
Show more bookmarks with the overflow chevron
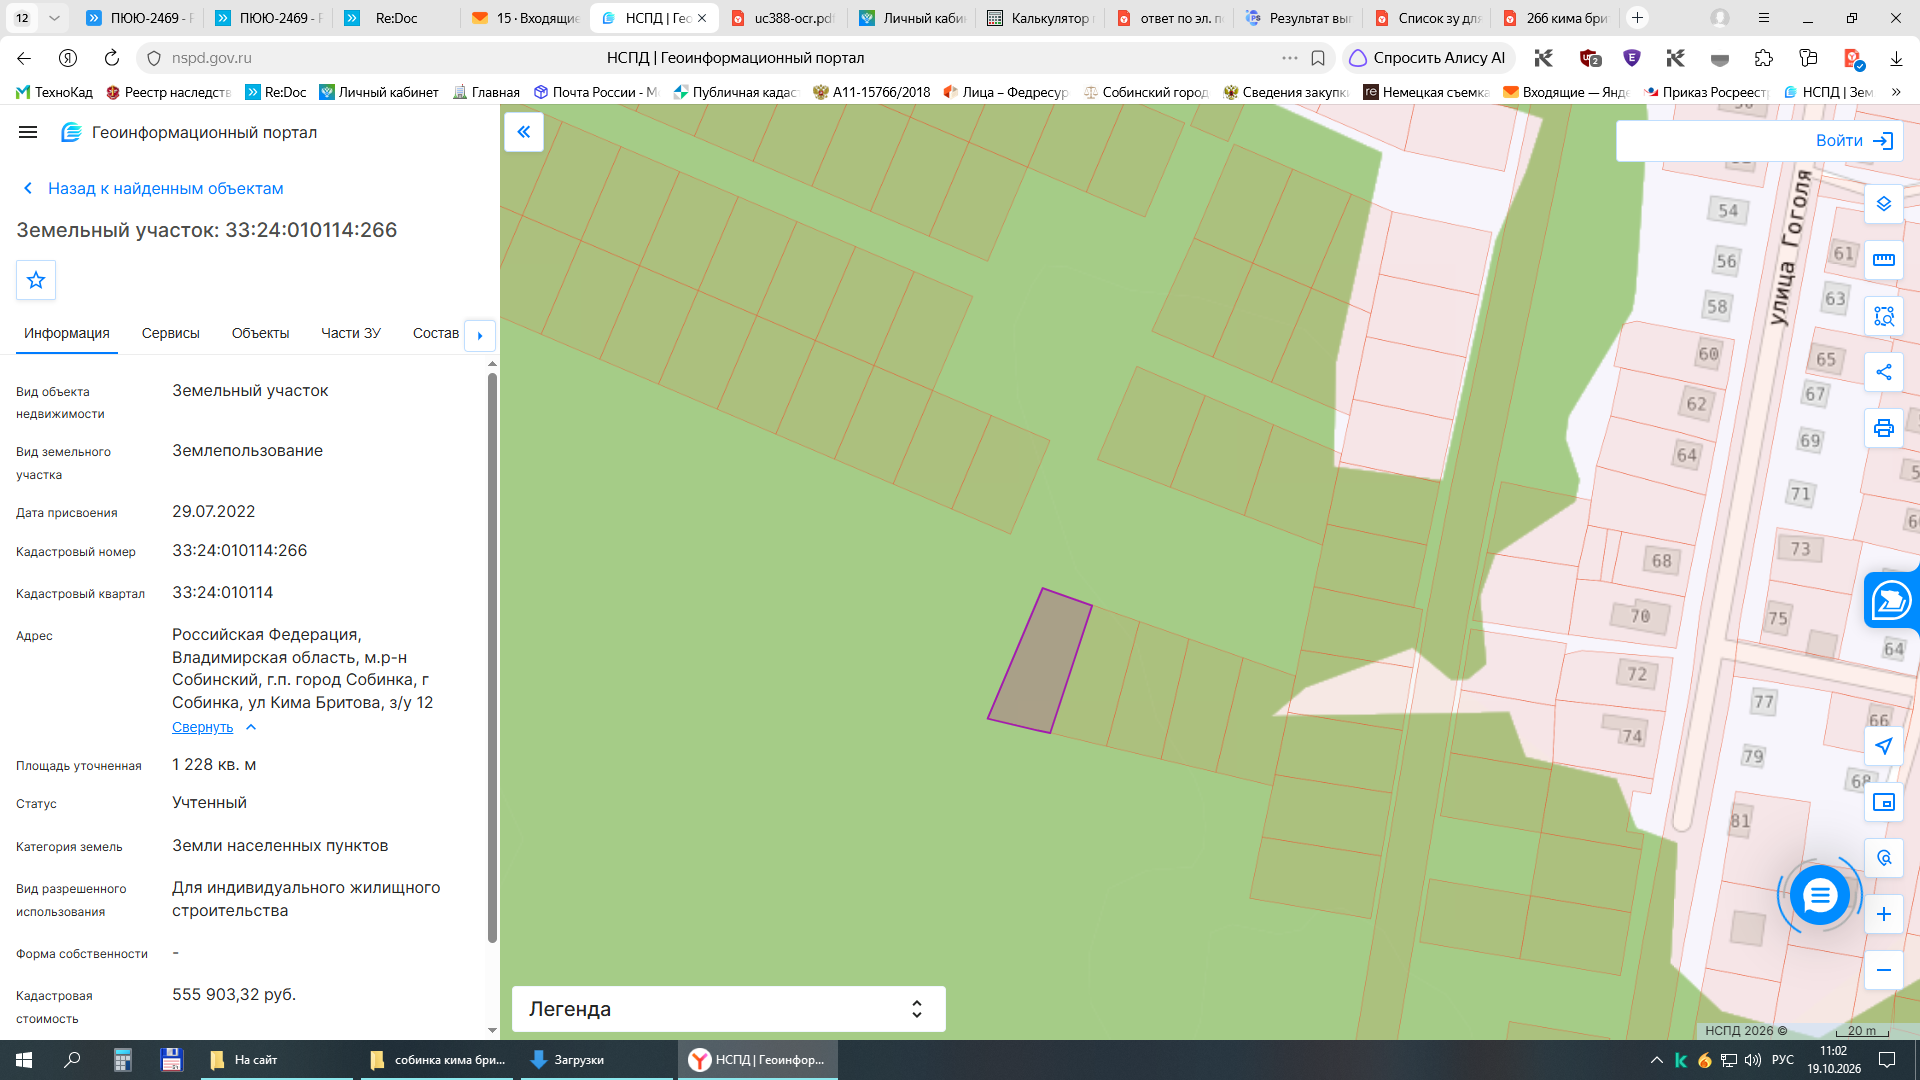1896,92
